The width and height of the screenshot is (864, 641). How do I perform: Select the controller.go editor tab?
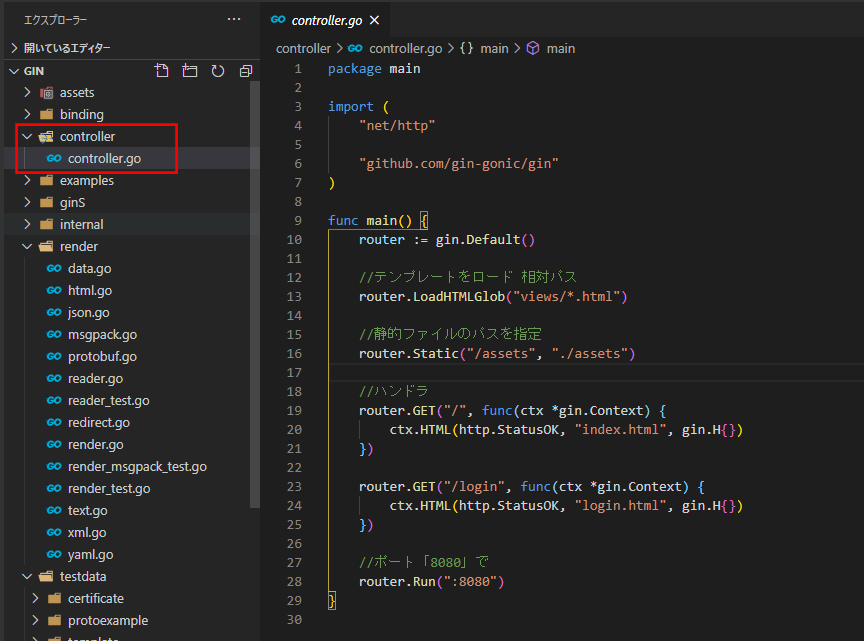[325, 20]
